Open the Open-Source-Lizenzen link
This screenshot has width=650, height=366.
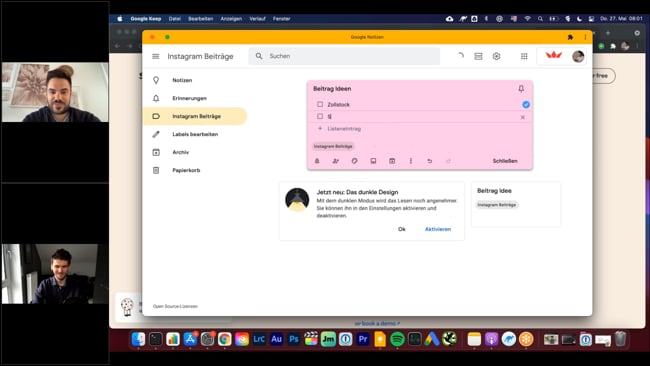point(175,306)
